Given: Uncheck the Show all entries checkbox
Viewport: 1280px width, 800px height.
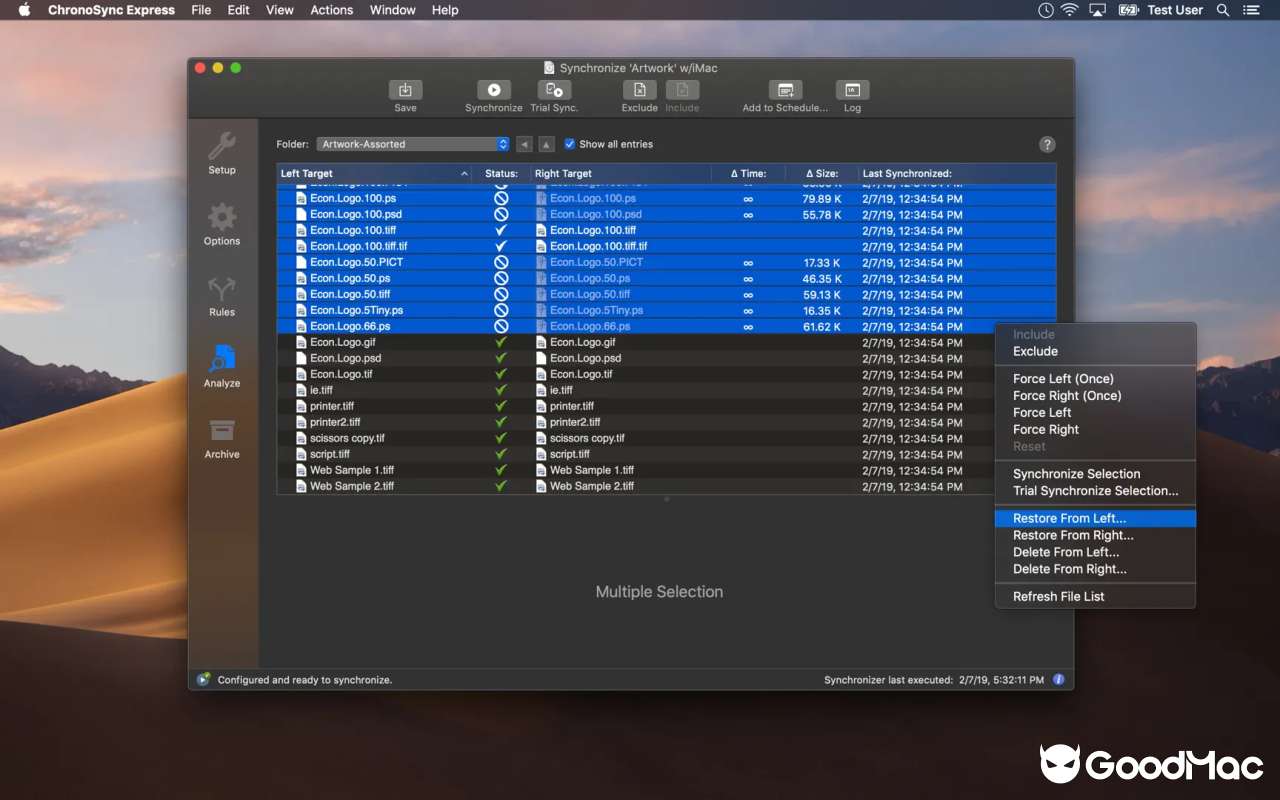Looking at the screenshot, I should (x=569, y=143).
